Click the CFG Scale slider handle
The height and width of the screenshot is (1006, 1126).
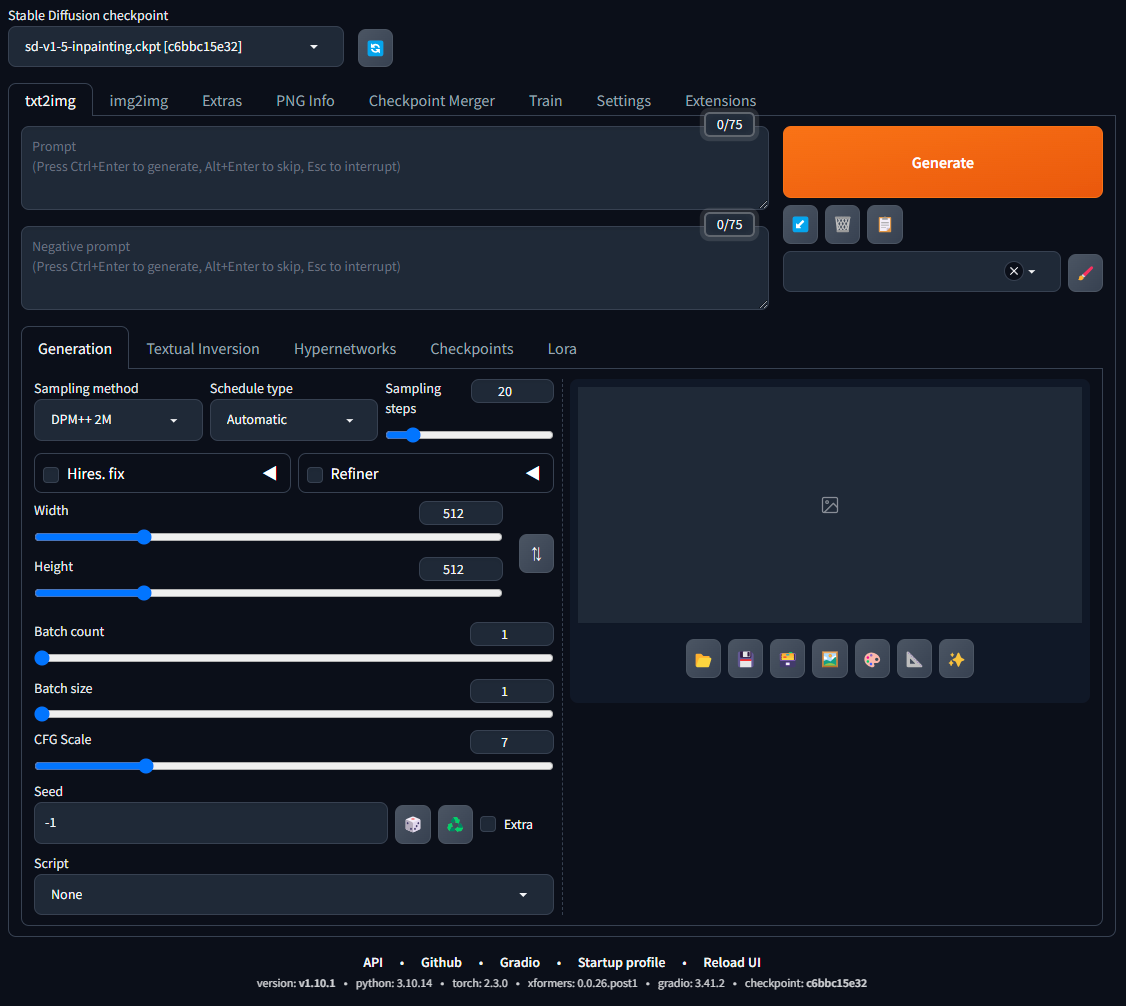pos(146,766)
